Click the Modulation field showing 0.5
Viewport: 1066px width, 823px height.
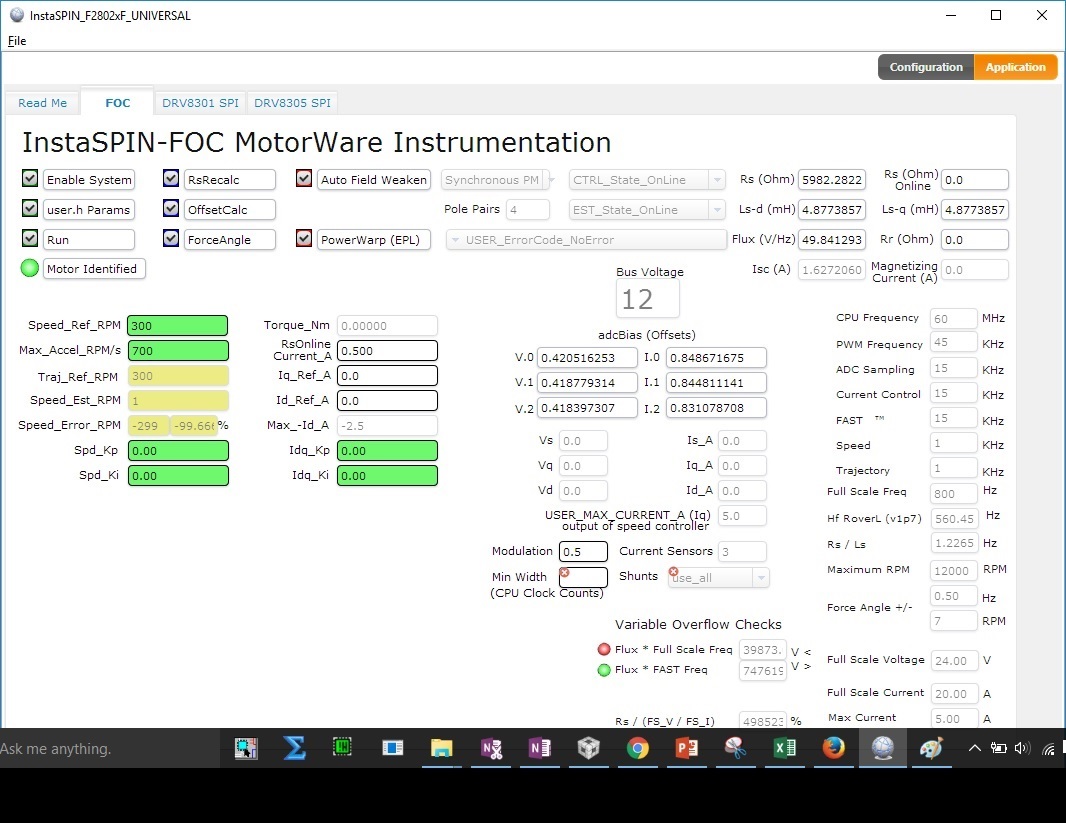[x=583, y=552]
